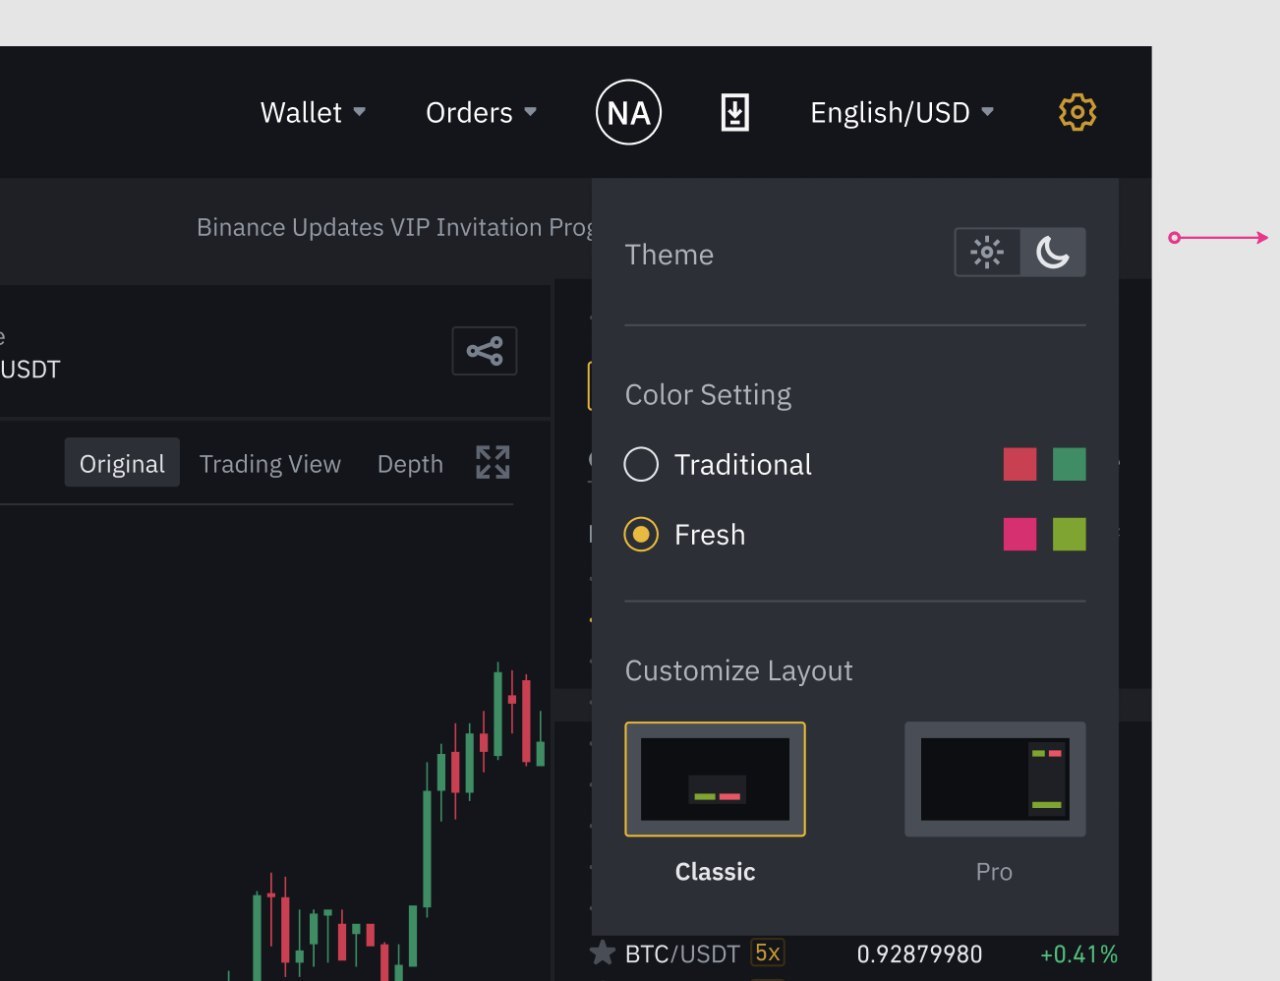Click Traditional red color swatch

point(1020,464)
